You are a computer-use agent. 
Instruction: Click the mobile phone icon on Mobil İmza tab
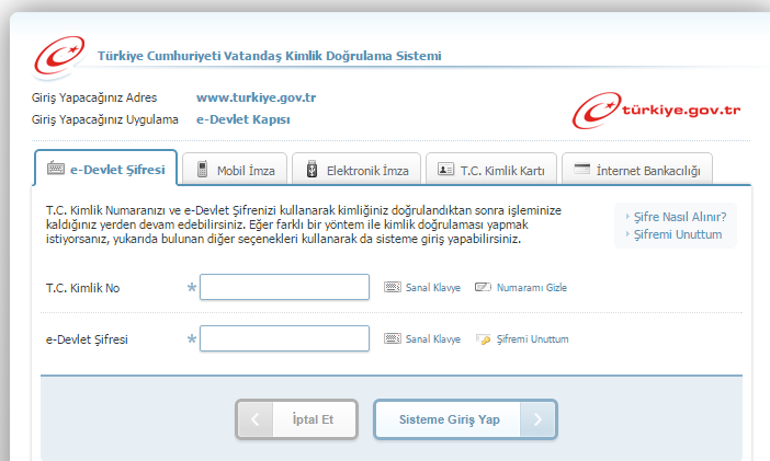click(203, 170)
